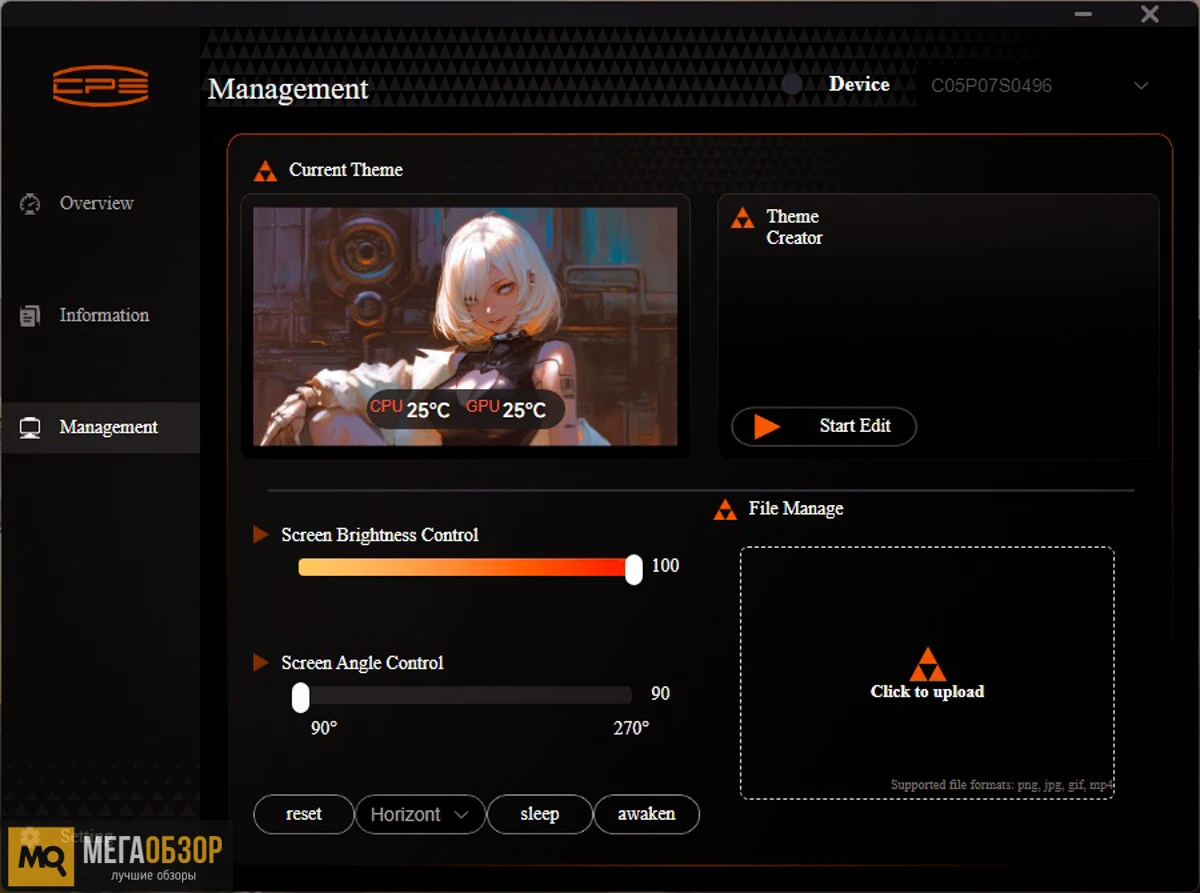The width and height of the screenshot is (1200, 893).
Task: Click the sleep button
Action: pos(539,814)
